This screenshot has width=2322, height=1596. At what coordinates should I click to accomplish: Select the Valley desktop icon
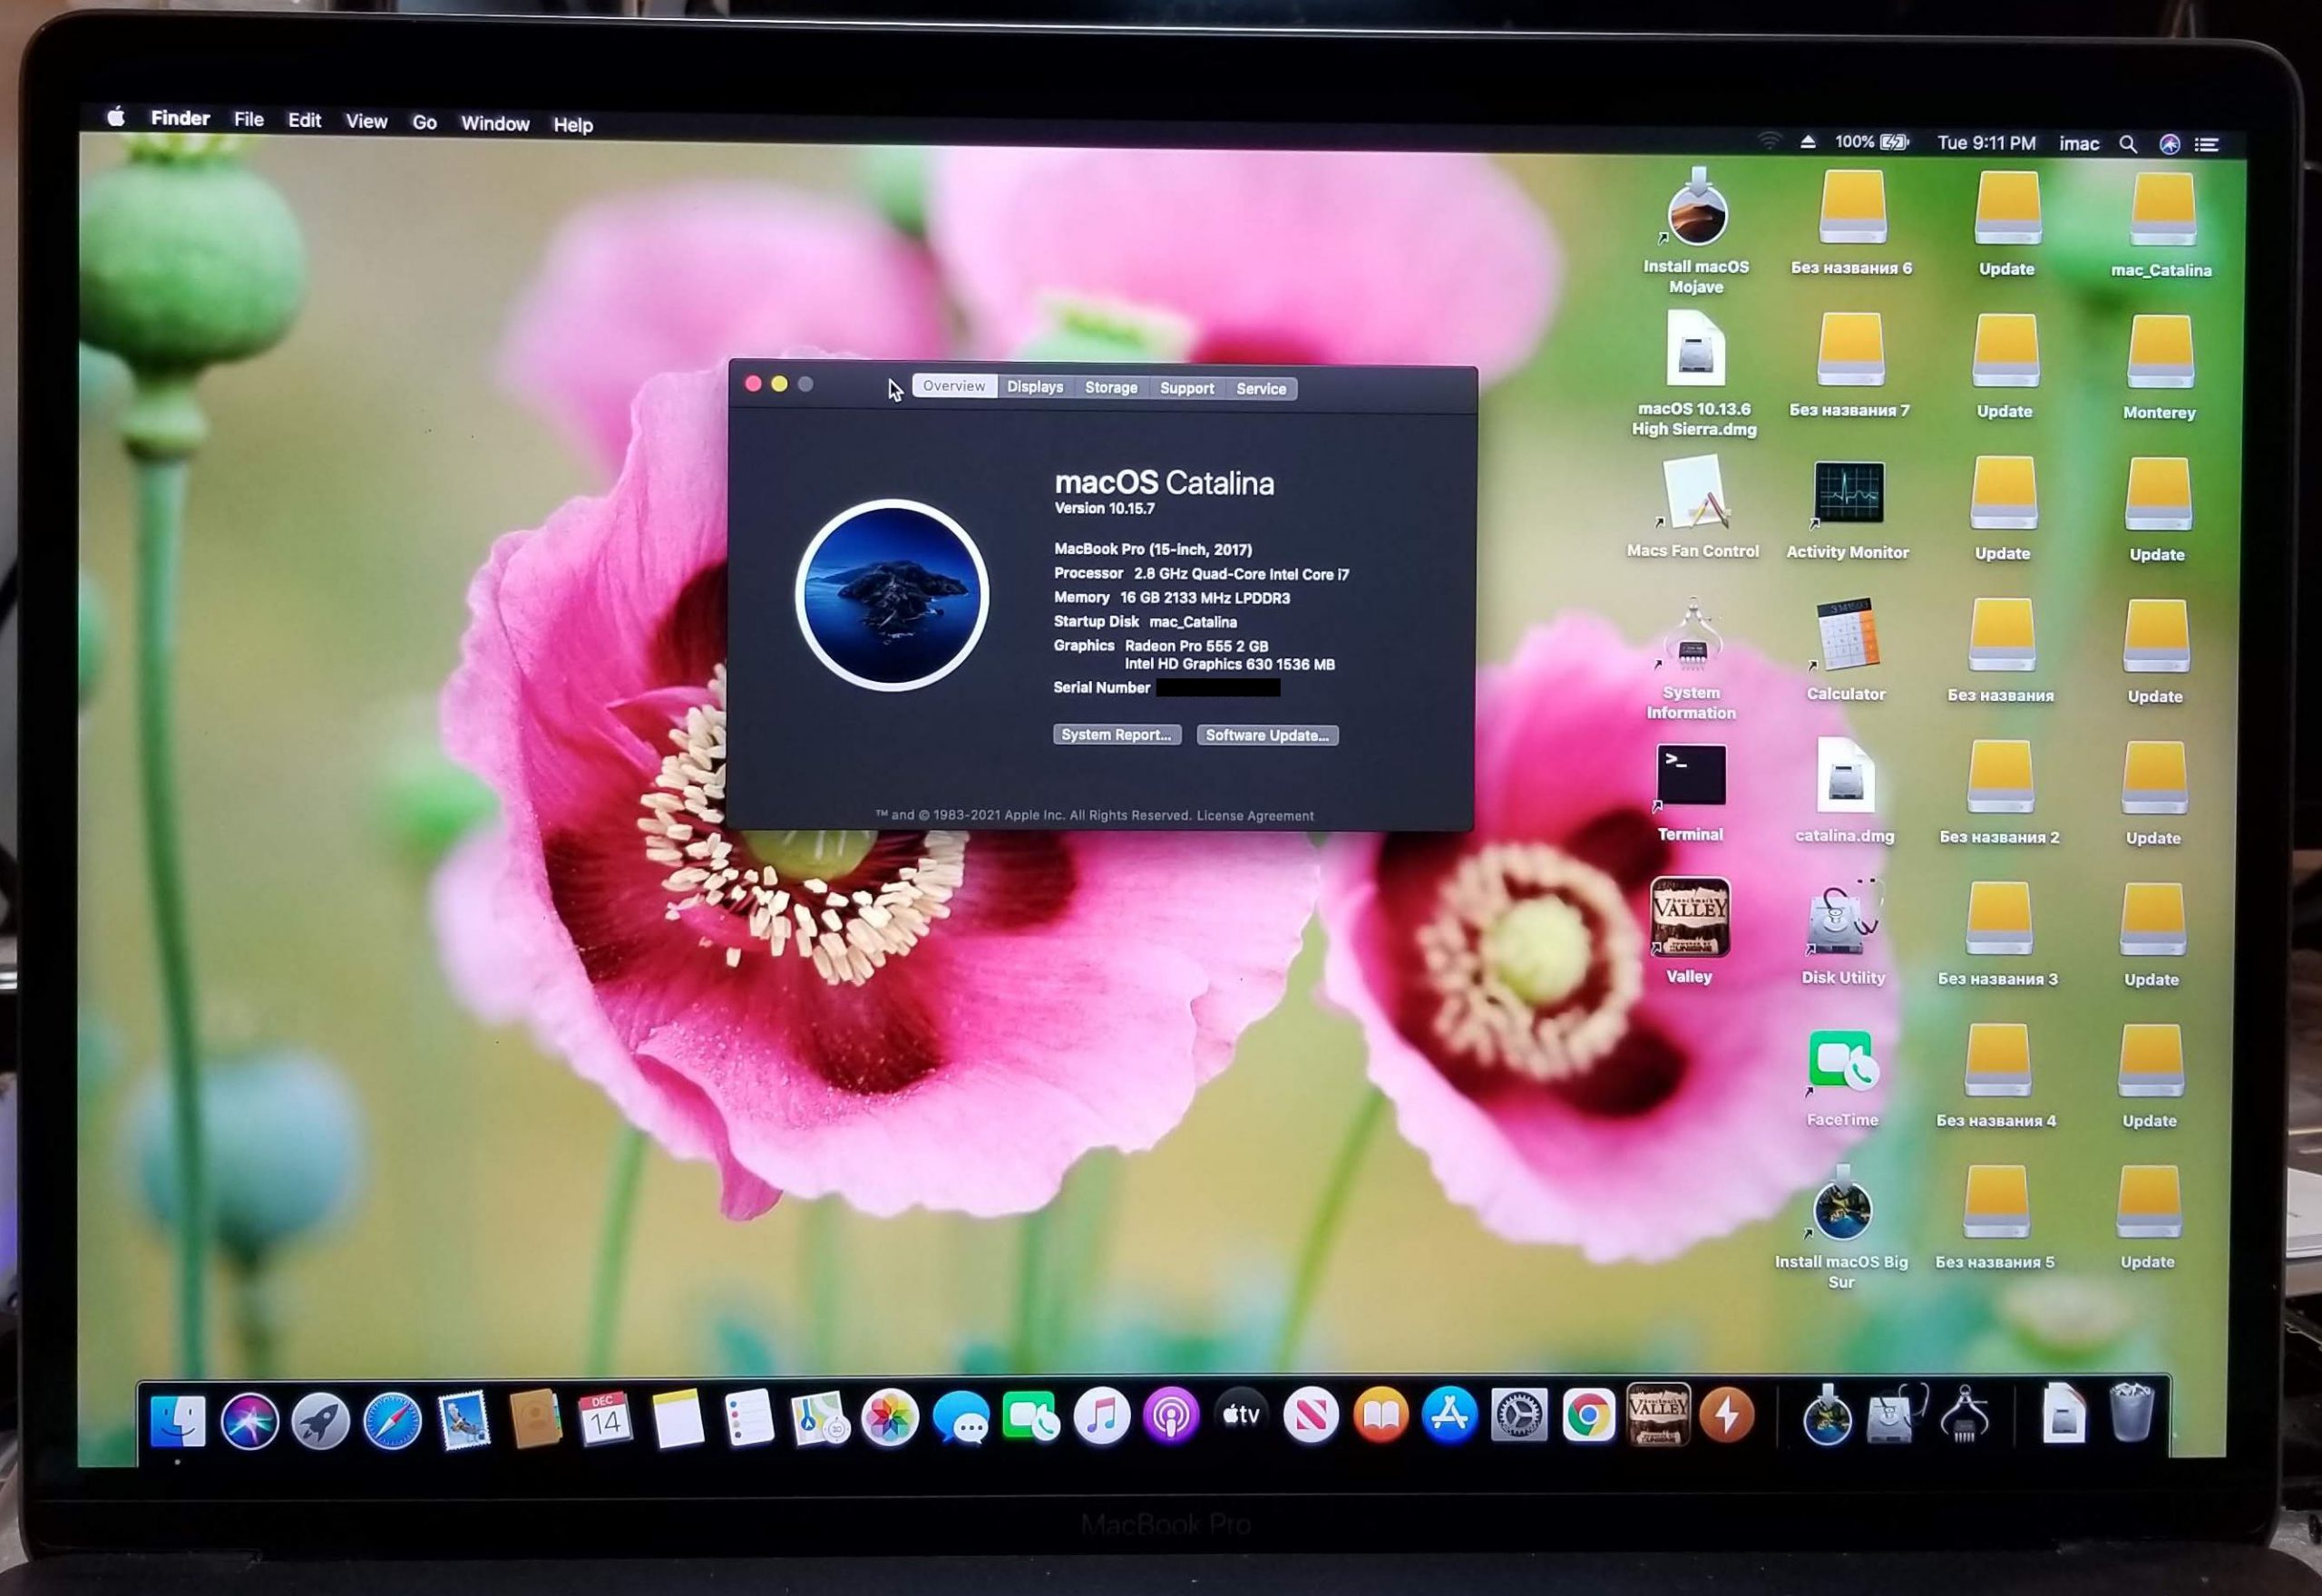pyautogui.click(x=1689, y=918)
